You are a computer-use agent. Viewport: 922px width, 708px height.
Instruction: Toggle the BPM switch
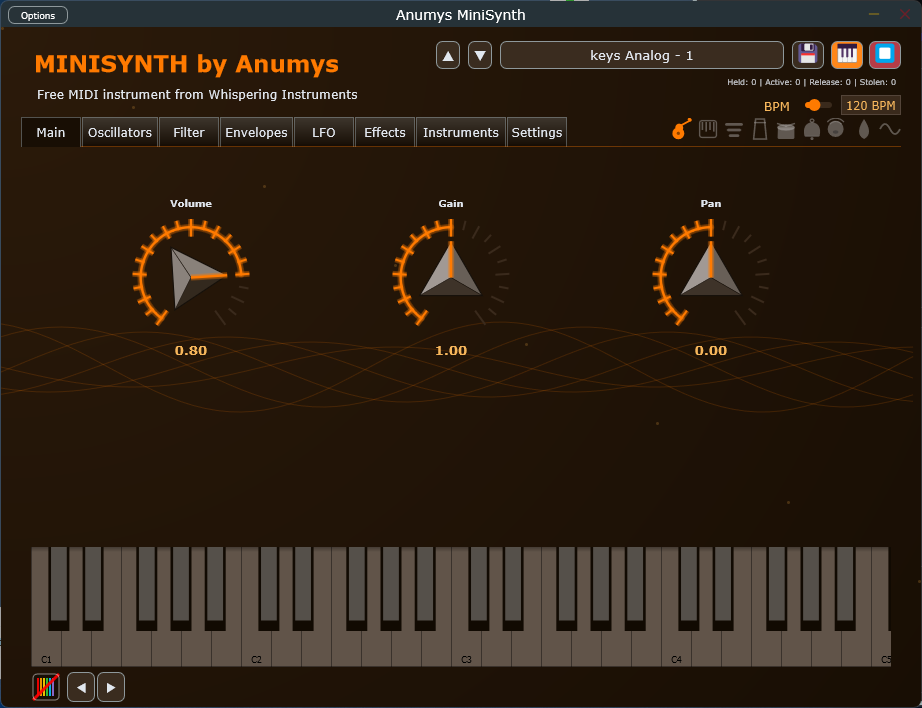(x=817, y=105)
